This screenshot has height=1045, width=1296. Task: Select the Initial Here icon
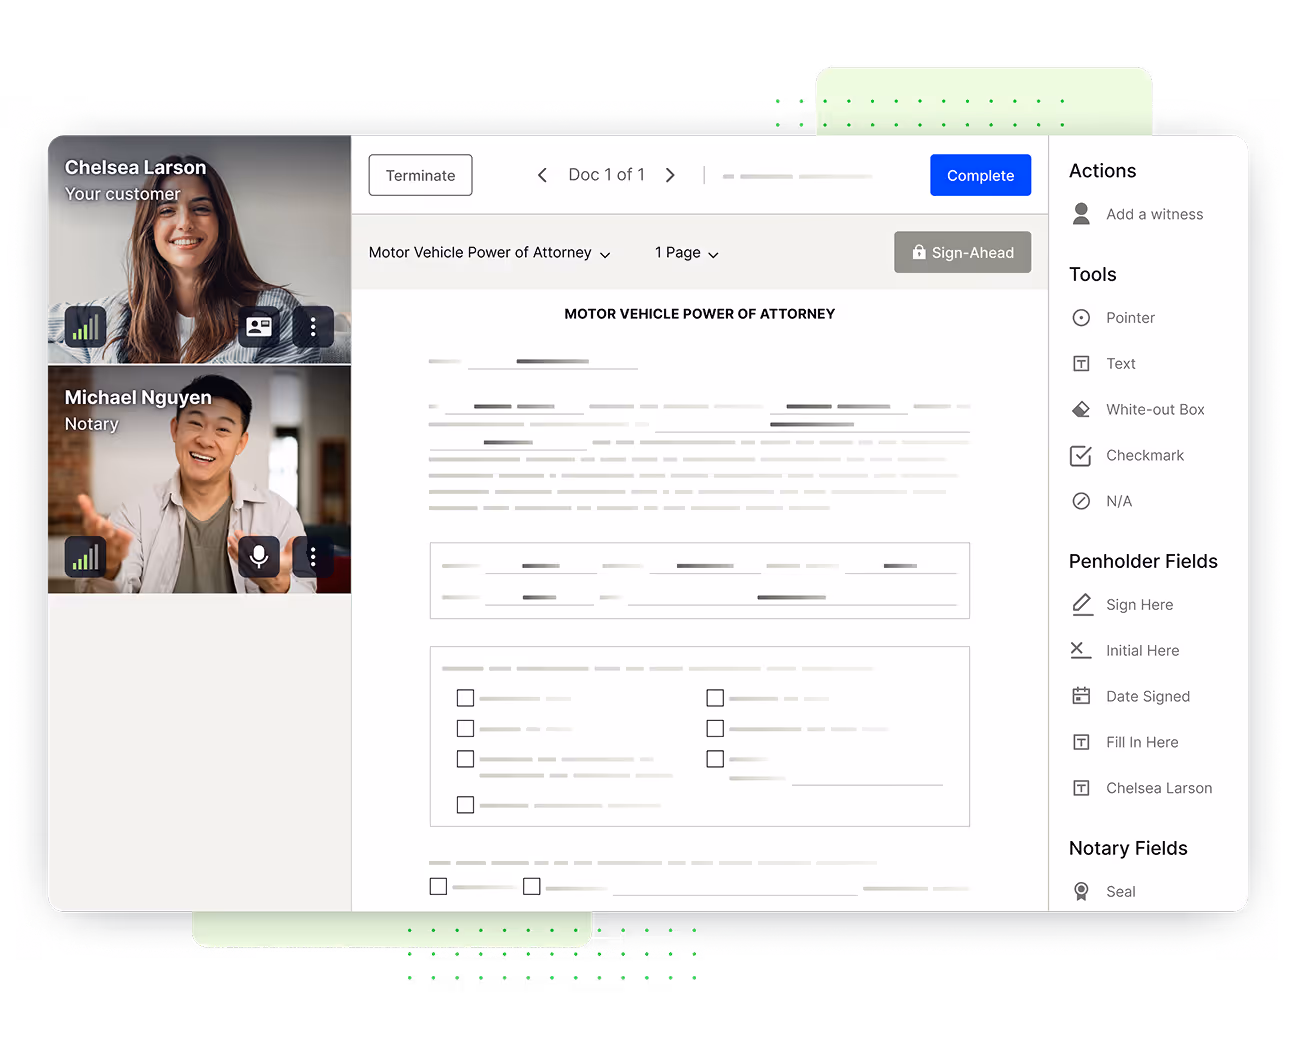(x=1080, y=650)
